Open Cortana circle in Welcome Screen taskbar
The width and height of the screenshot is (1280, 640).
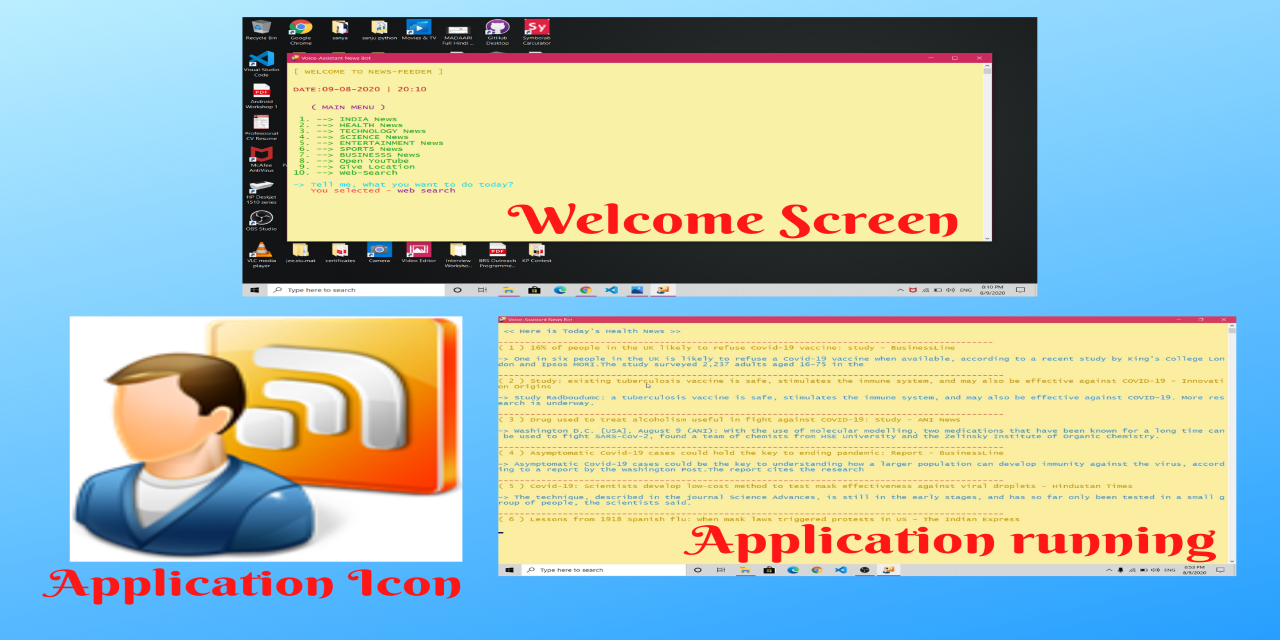[x=458, y=290]
